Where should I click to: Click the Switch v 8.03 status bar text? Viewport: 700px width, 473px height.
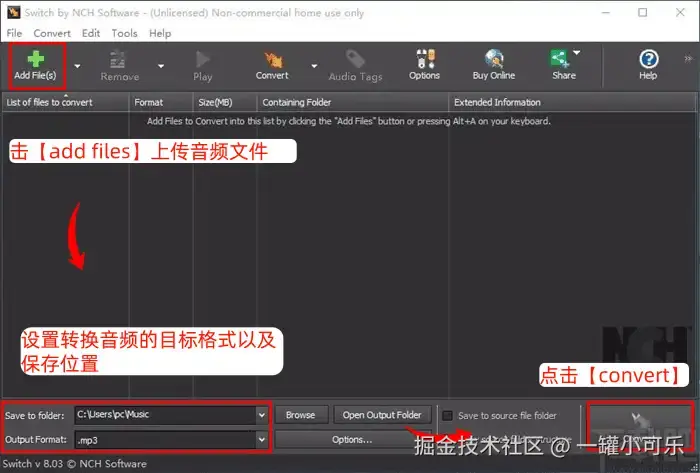coord(75,464)
